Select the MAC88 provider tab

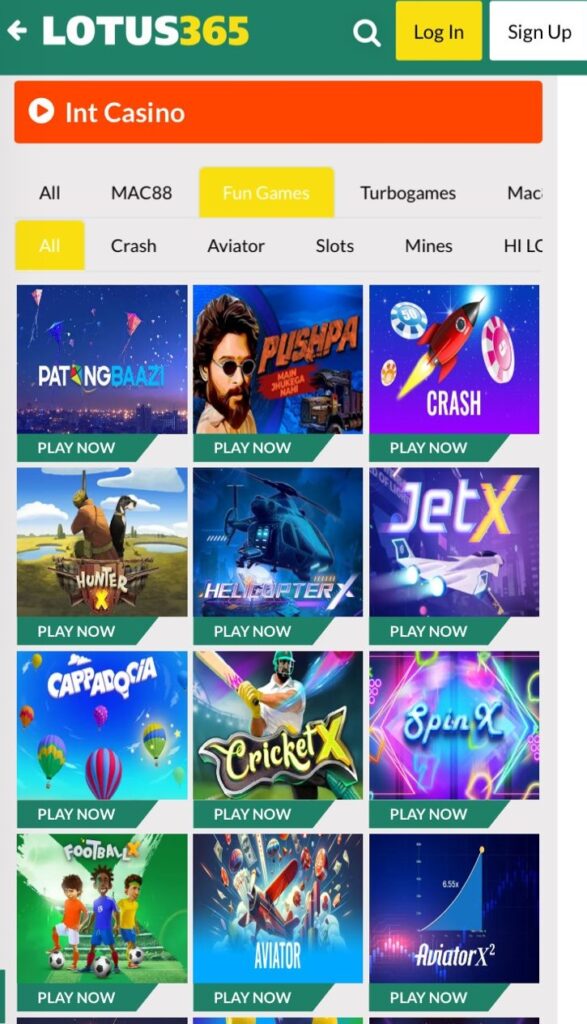pos(142,193)
